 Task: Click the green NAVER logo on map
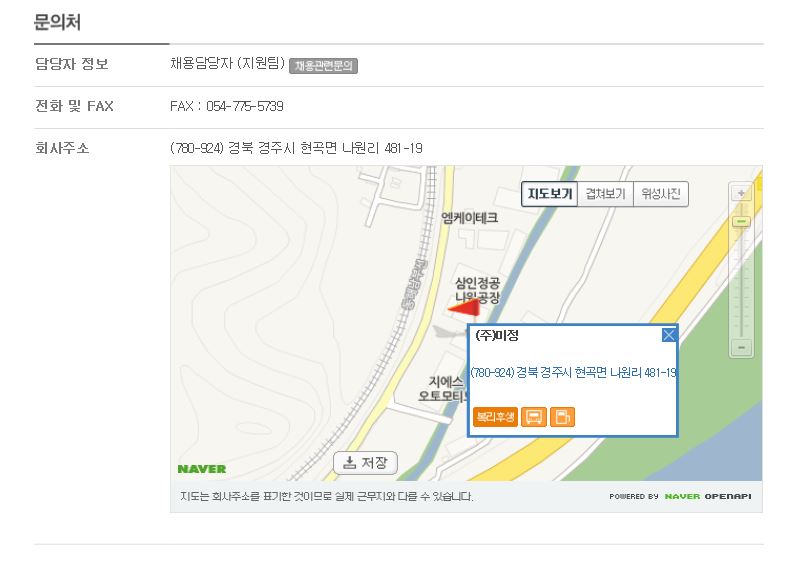202,469
